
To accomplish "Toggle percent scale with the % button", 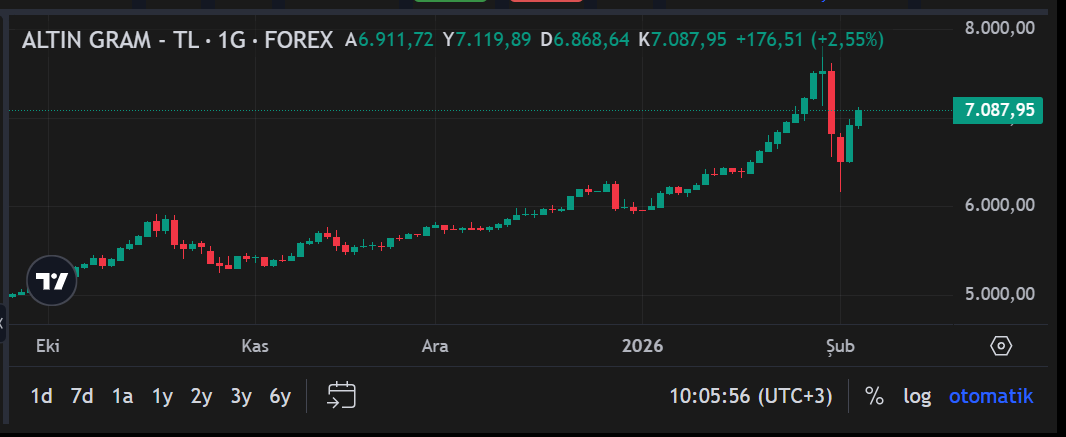I will pos(874,396).
